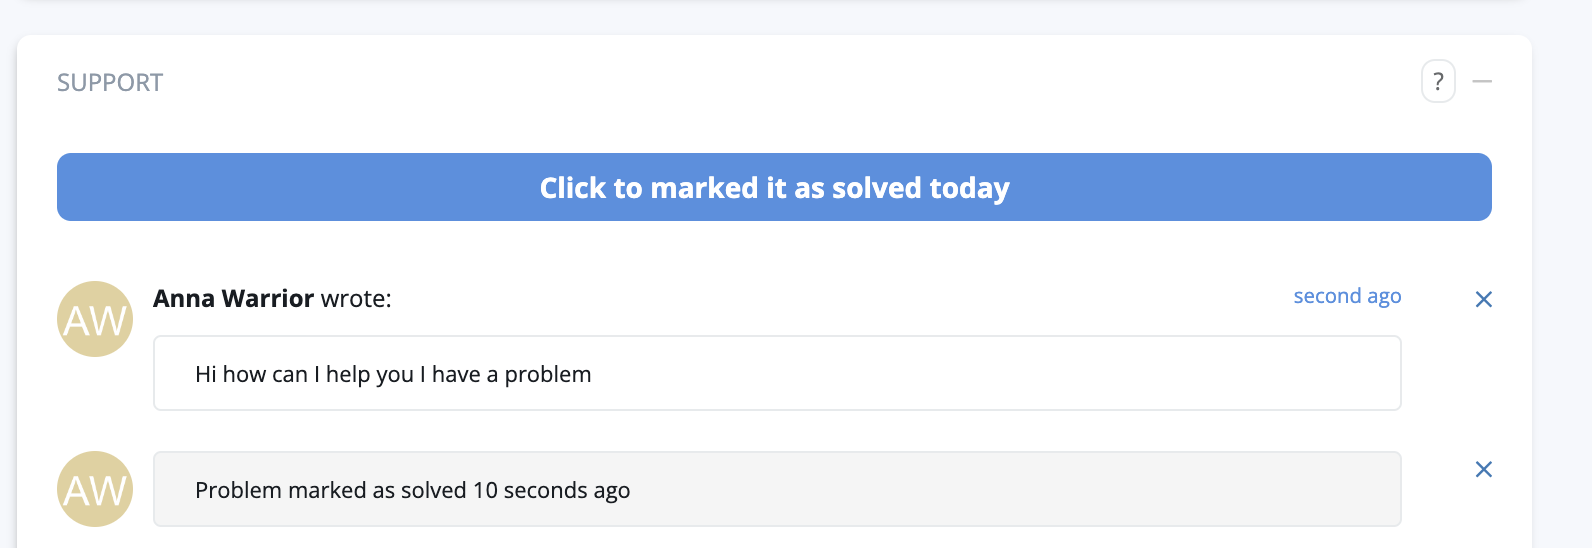
Task: Click the "wrote:" label after the author name
Action: [x=356, y=298]
